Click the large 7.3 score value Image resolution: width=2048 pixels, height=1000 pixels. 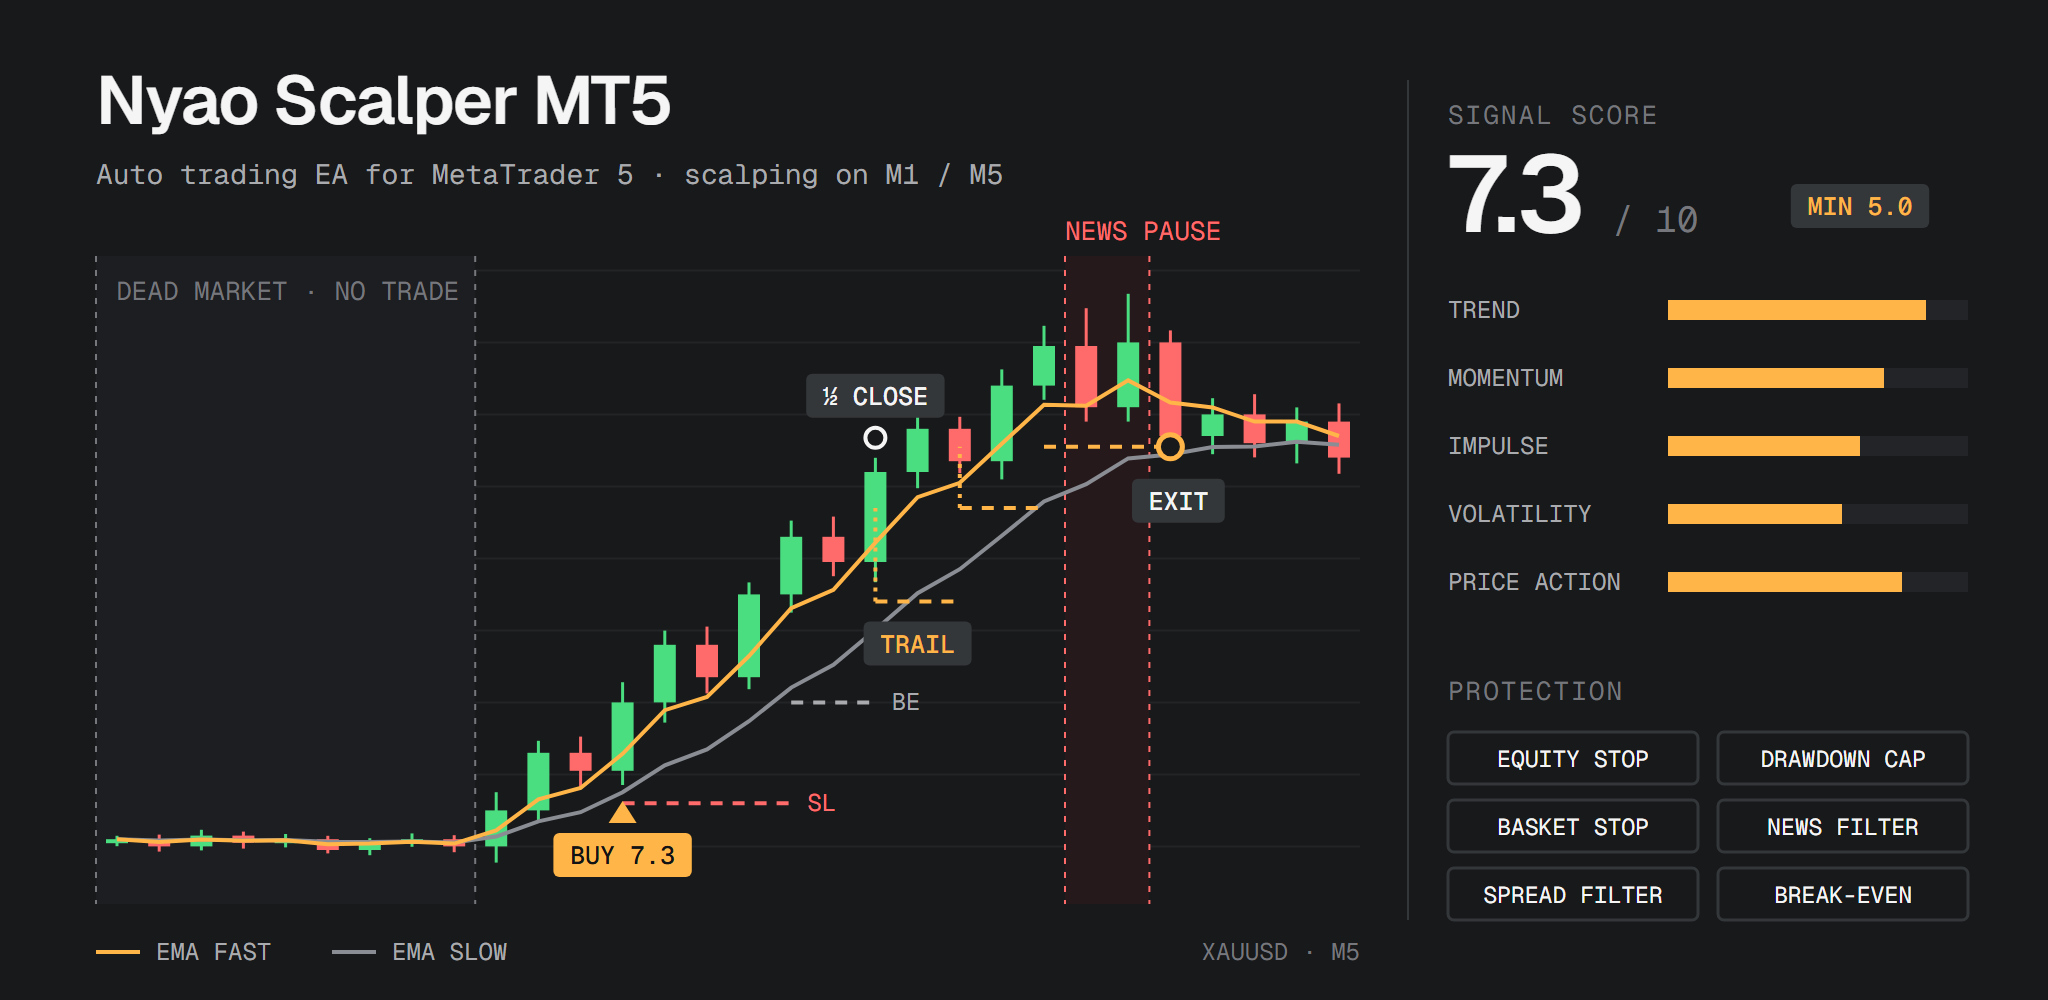[x=1514, y=195]
